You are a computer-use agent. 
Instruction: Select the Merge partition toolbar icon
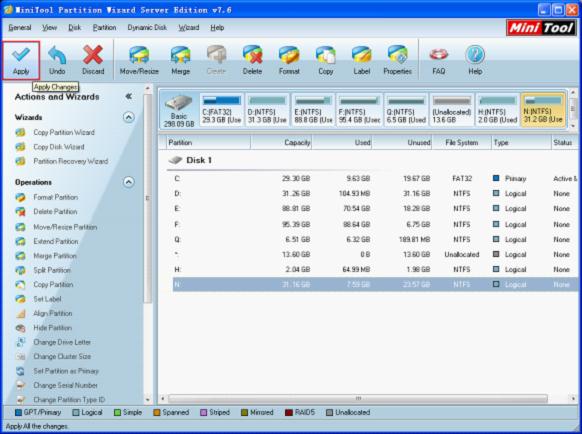180,60
